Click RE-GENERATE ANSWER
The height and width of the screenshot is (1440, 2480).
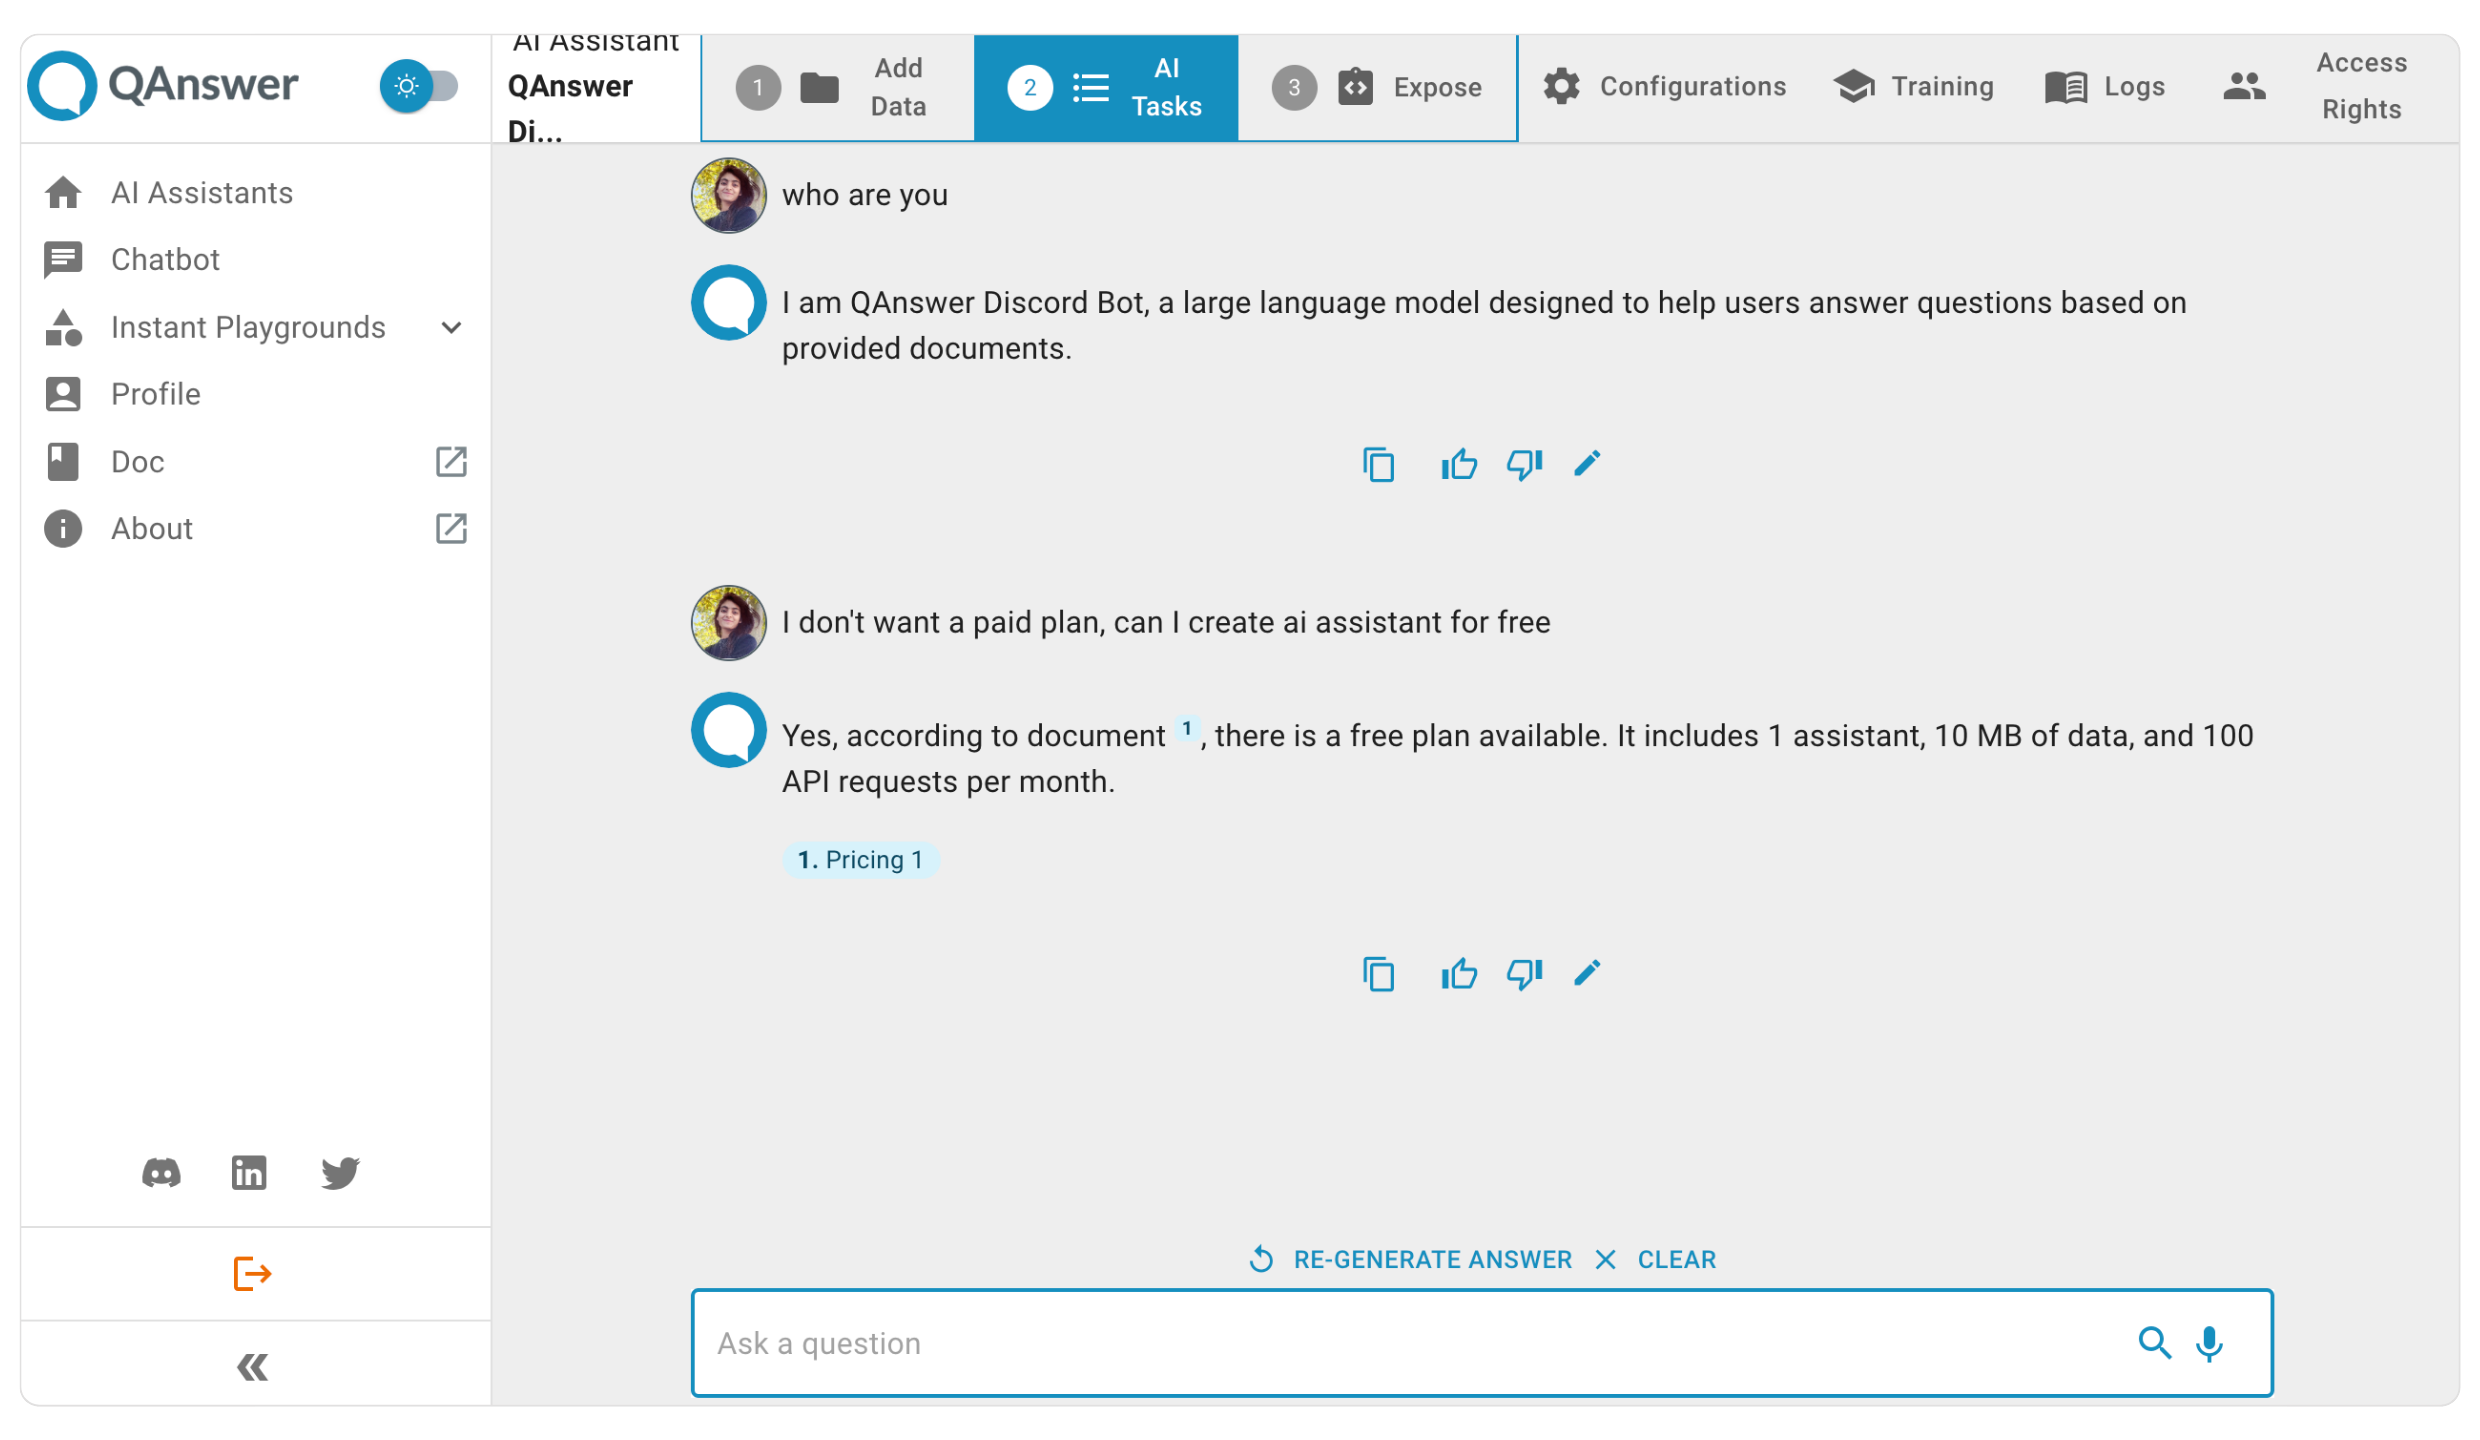(x=1411, y=1259)
